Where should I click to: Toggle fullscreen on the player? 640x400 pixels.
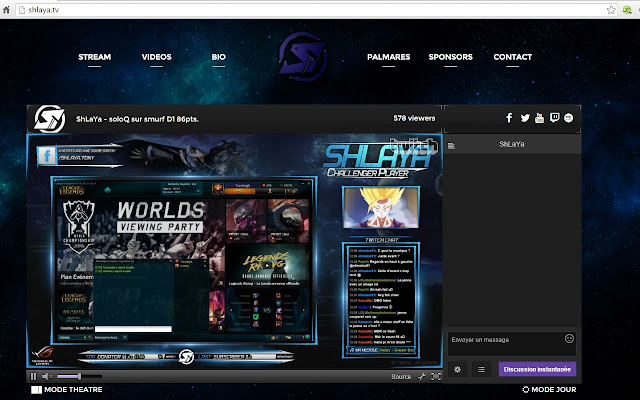coord(436,376)
